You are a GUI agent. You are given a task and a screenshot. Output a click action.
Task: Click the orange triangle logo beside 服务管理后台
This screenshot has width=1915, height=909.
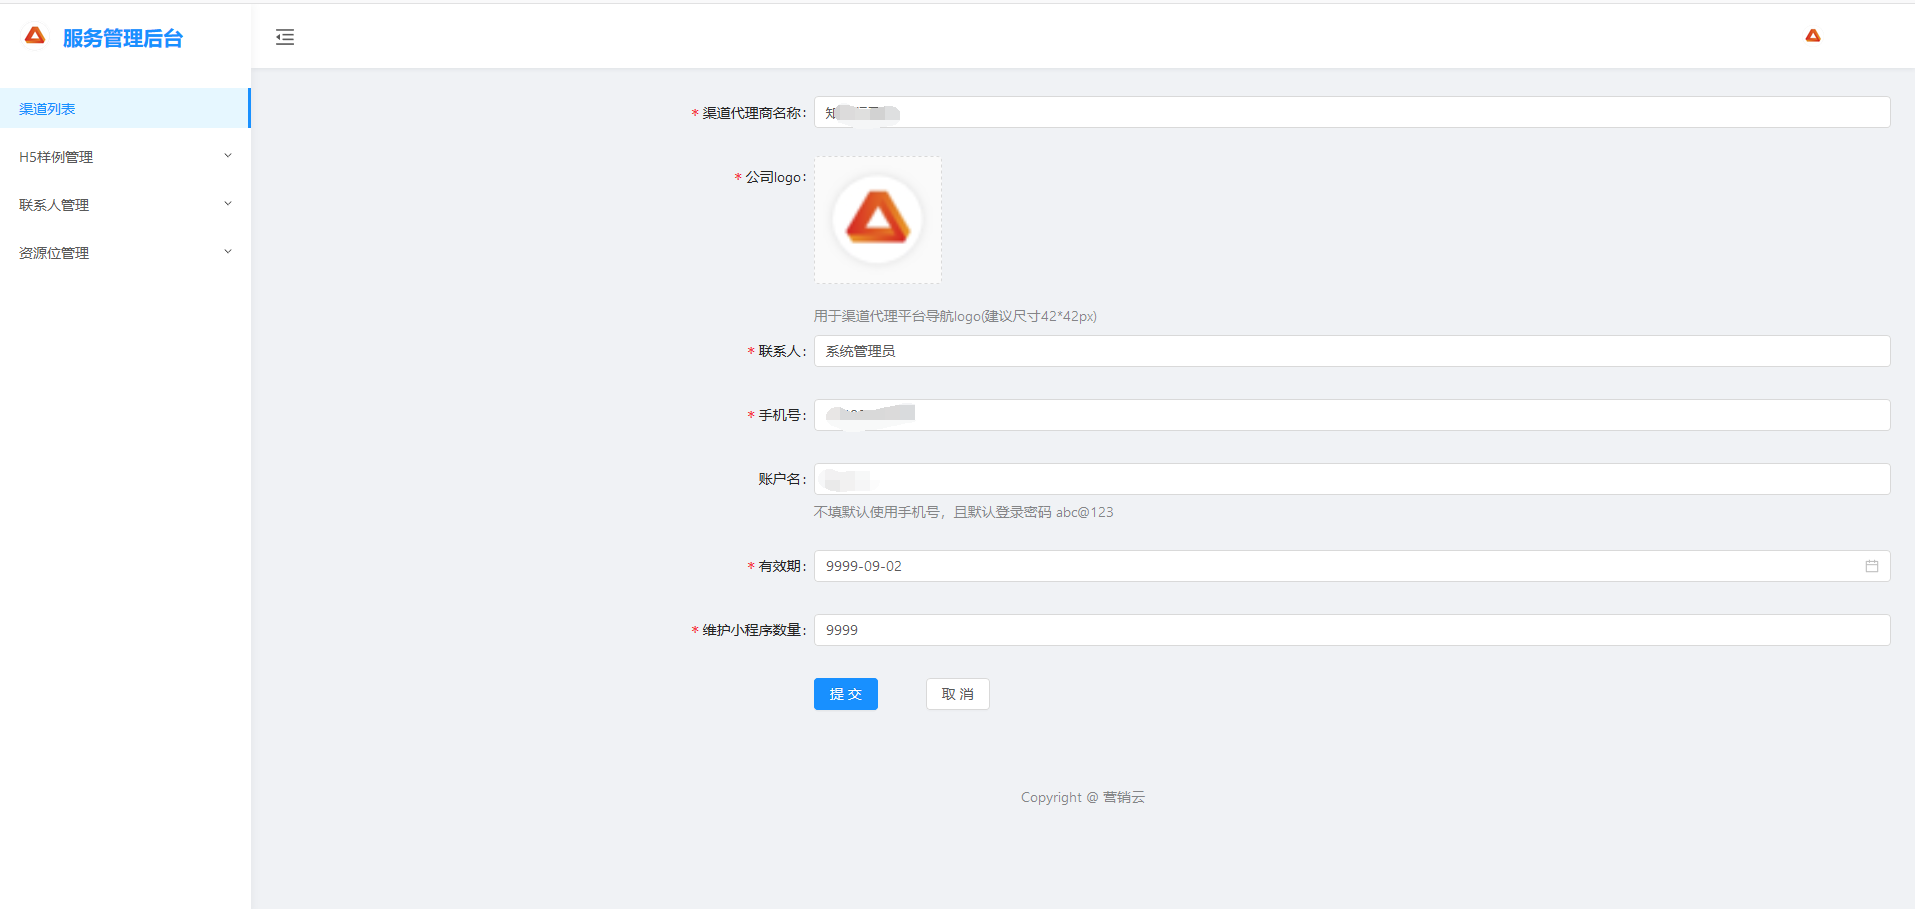point(35,36)
